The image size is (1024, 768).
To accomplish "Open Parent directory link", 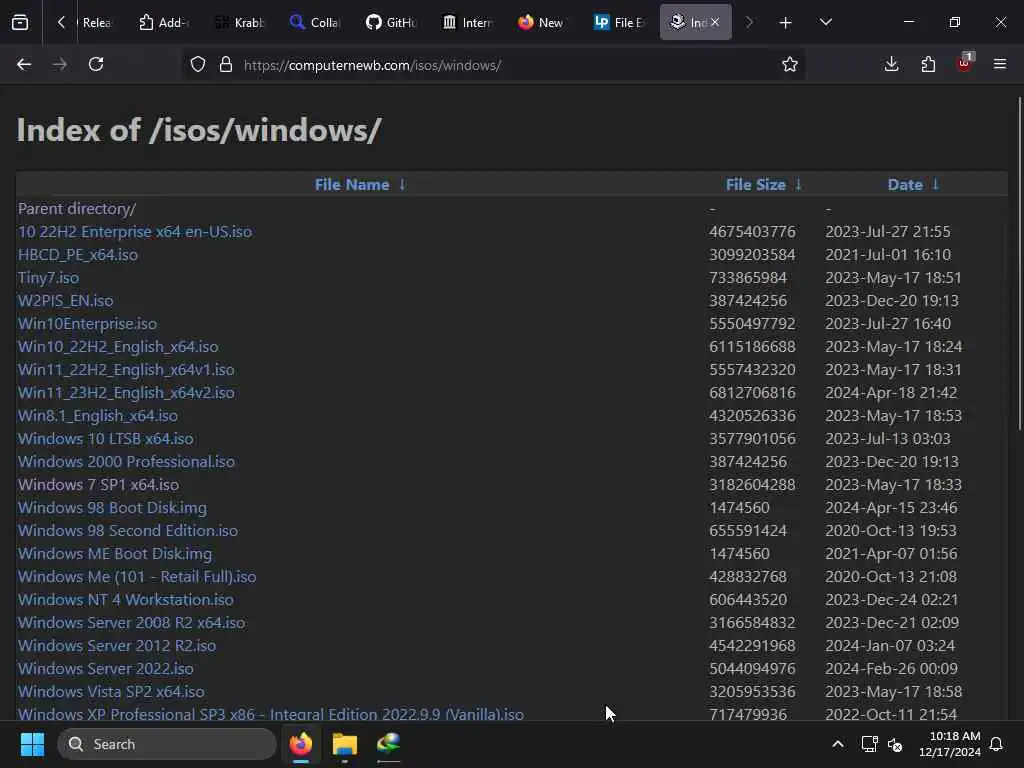I will coord(77,209).
